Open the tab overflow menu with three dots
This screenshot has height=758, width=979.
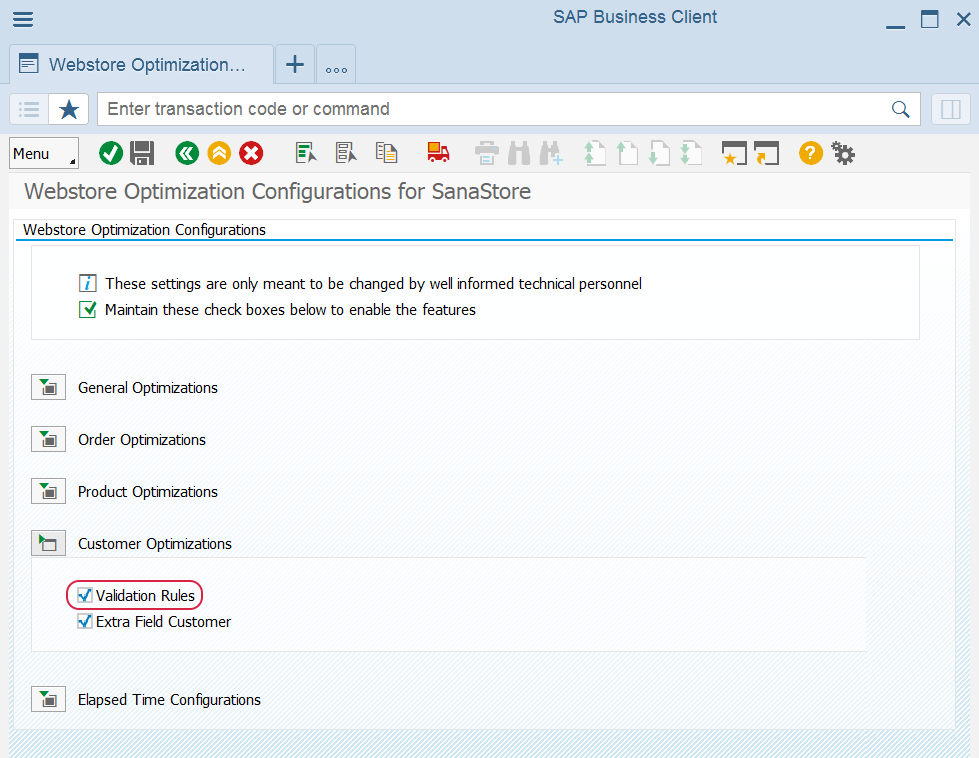point(336,64)
